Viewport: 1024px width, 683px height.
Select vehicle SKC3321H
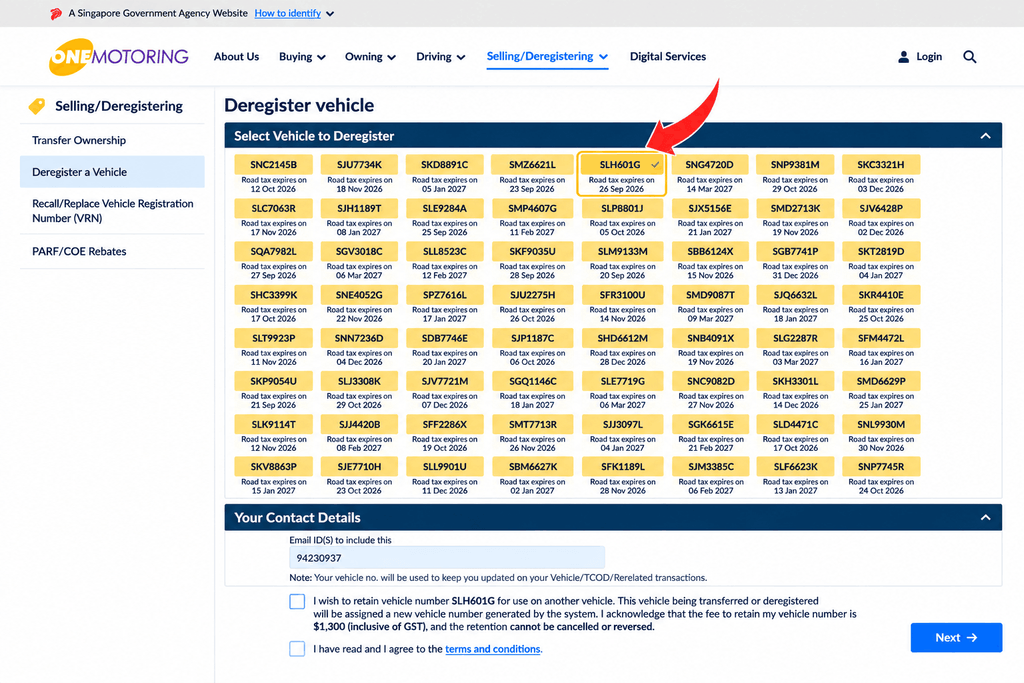tap(881, 165)
